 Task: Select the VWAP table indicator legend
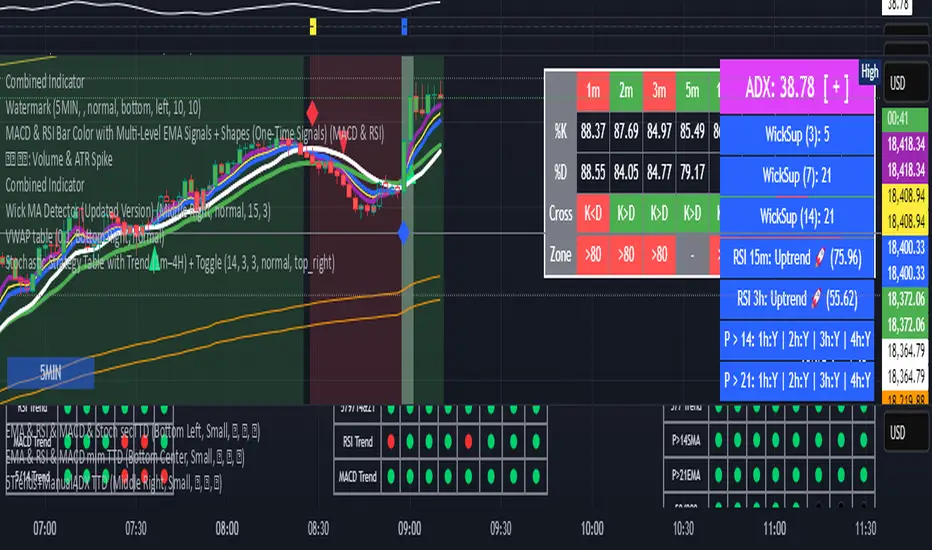tap(84, 237)
